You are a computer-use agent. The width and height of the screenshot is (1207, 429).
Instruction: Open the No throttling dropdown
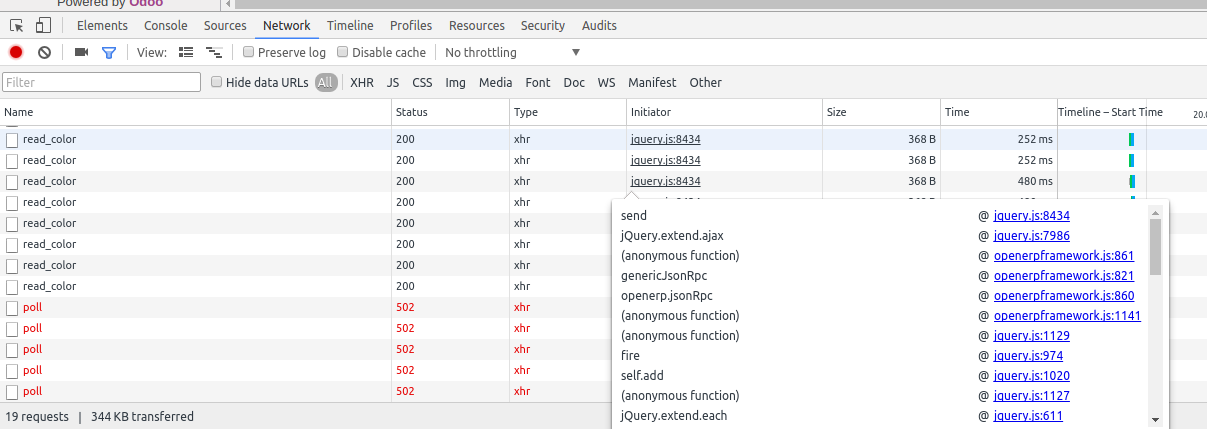[512, 52]
